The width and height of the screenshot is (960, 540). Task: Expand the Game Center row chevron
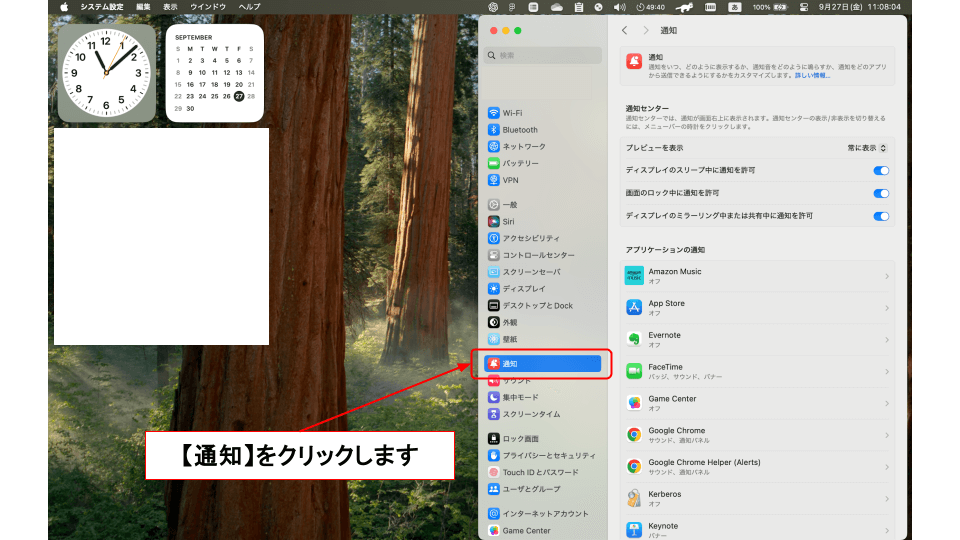(x=887, y=403)
